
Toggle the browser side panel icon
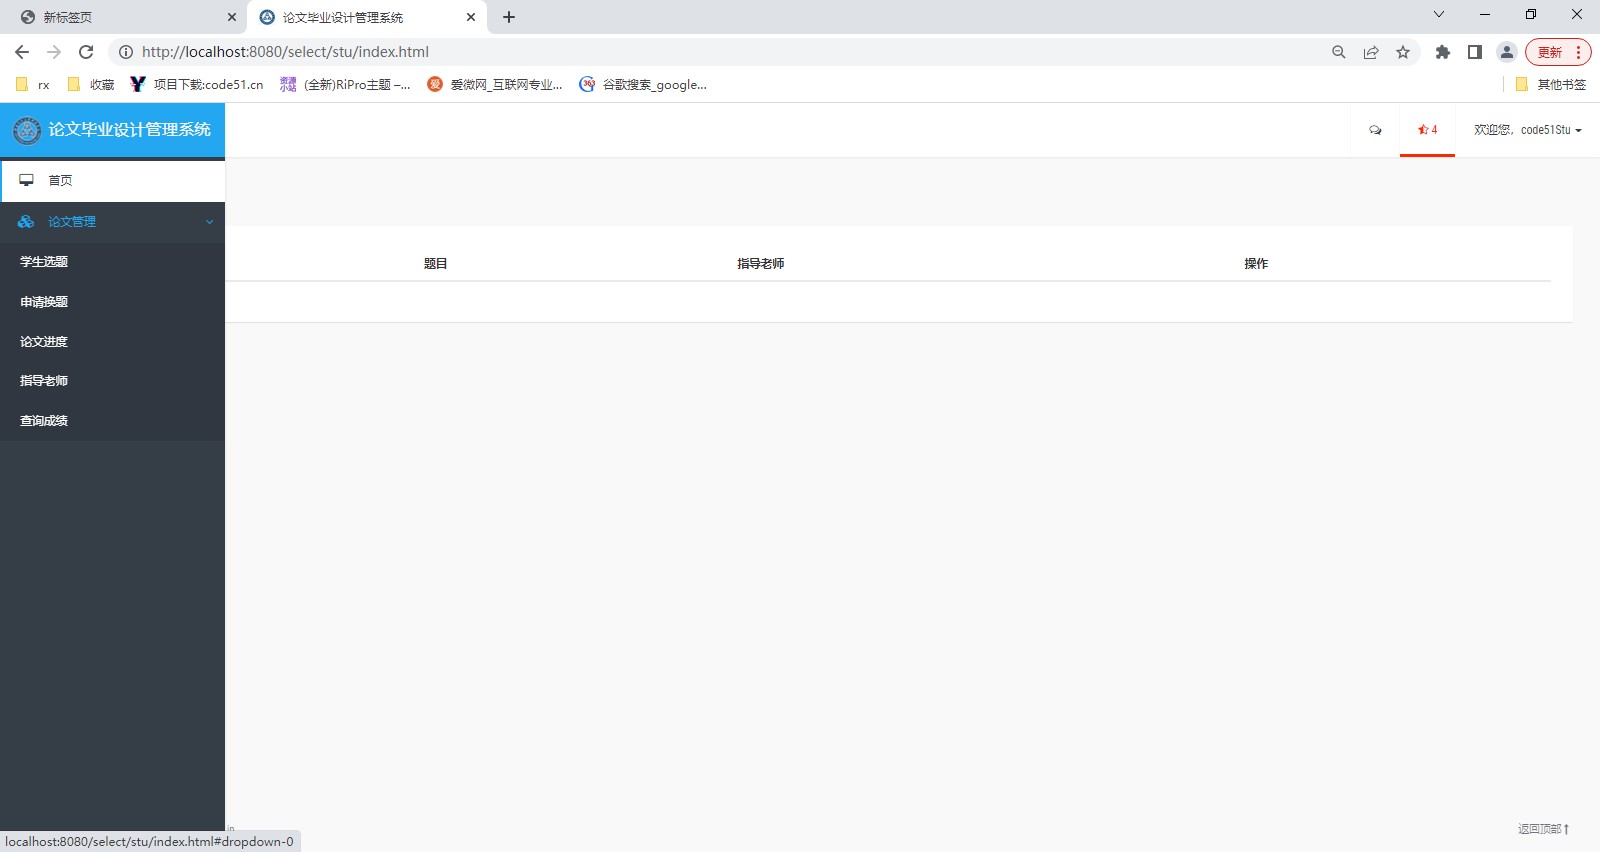click(x=1475, y=52)
